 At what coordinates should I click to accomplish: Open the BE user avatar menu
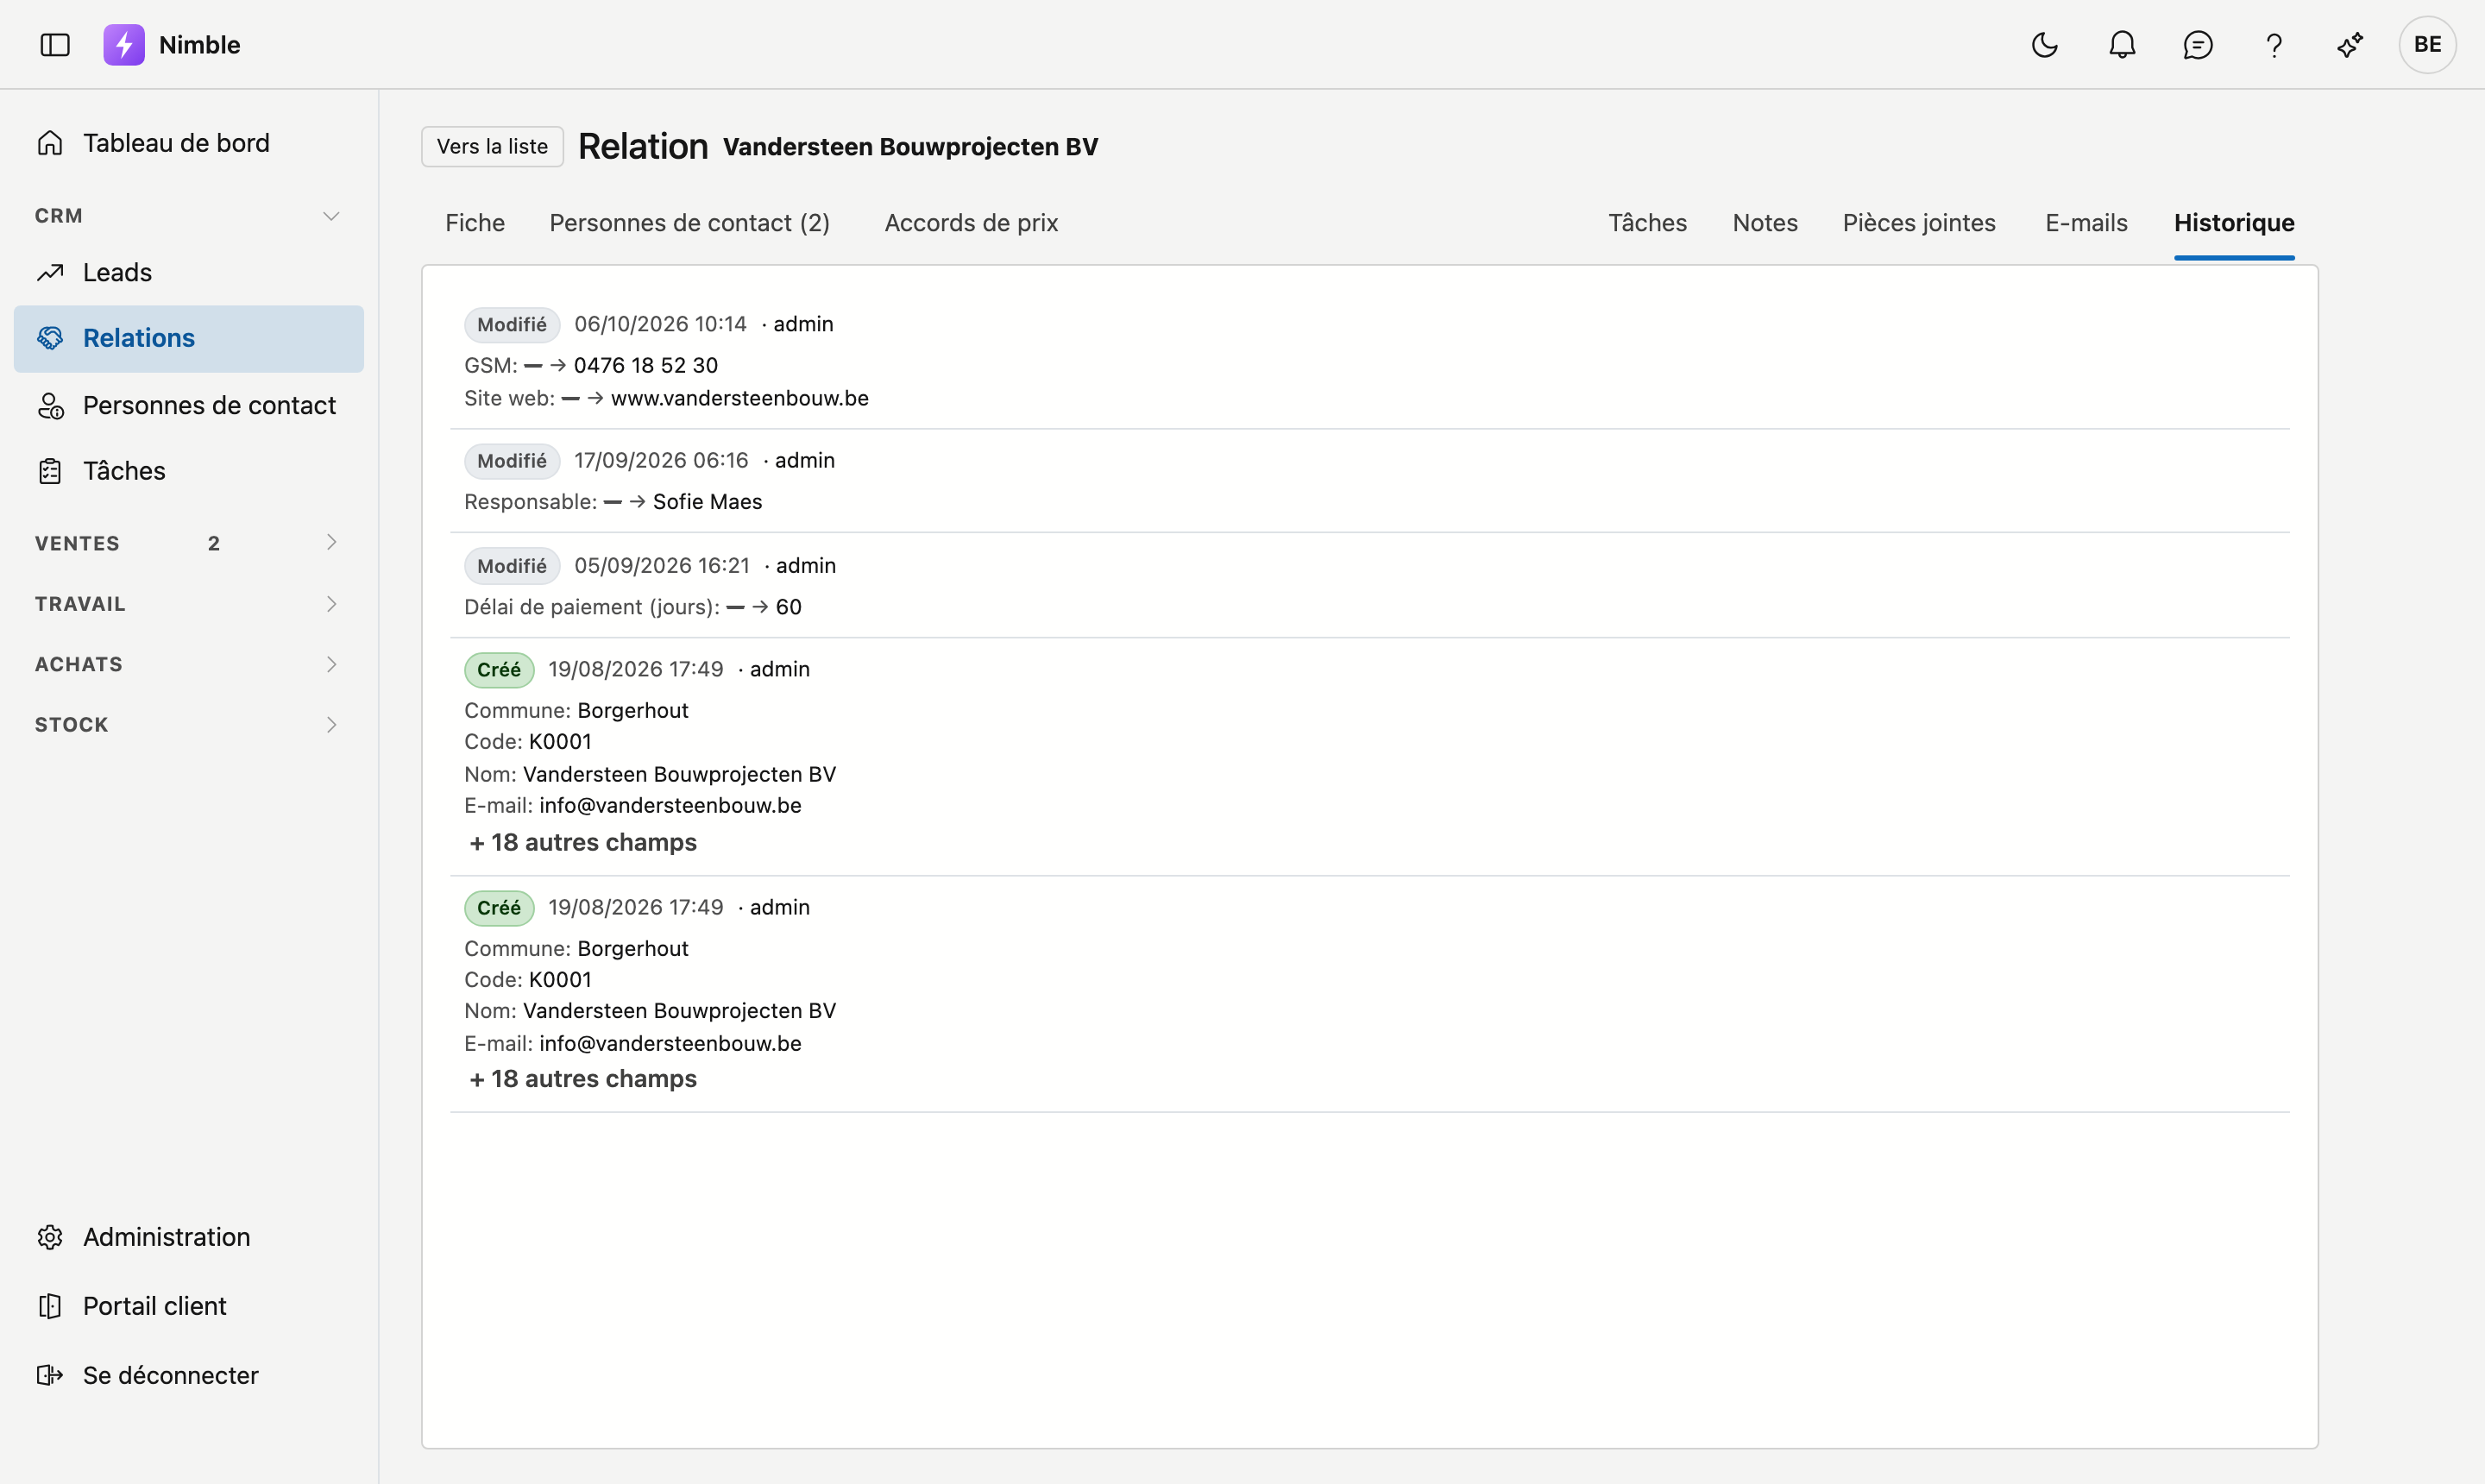point(2427,45)
